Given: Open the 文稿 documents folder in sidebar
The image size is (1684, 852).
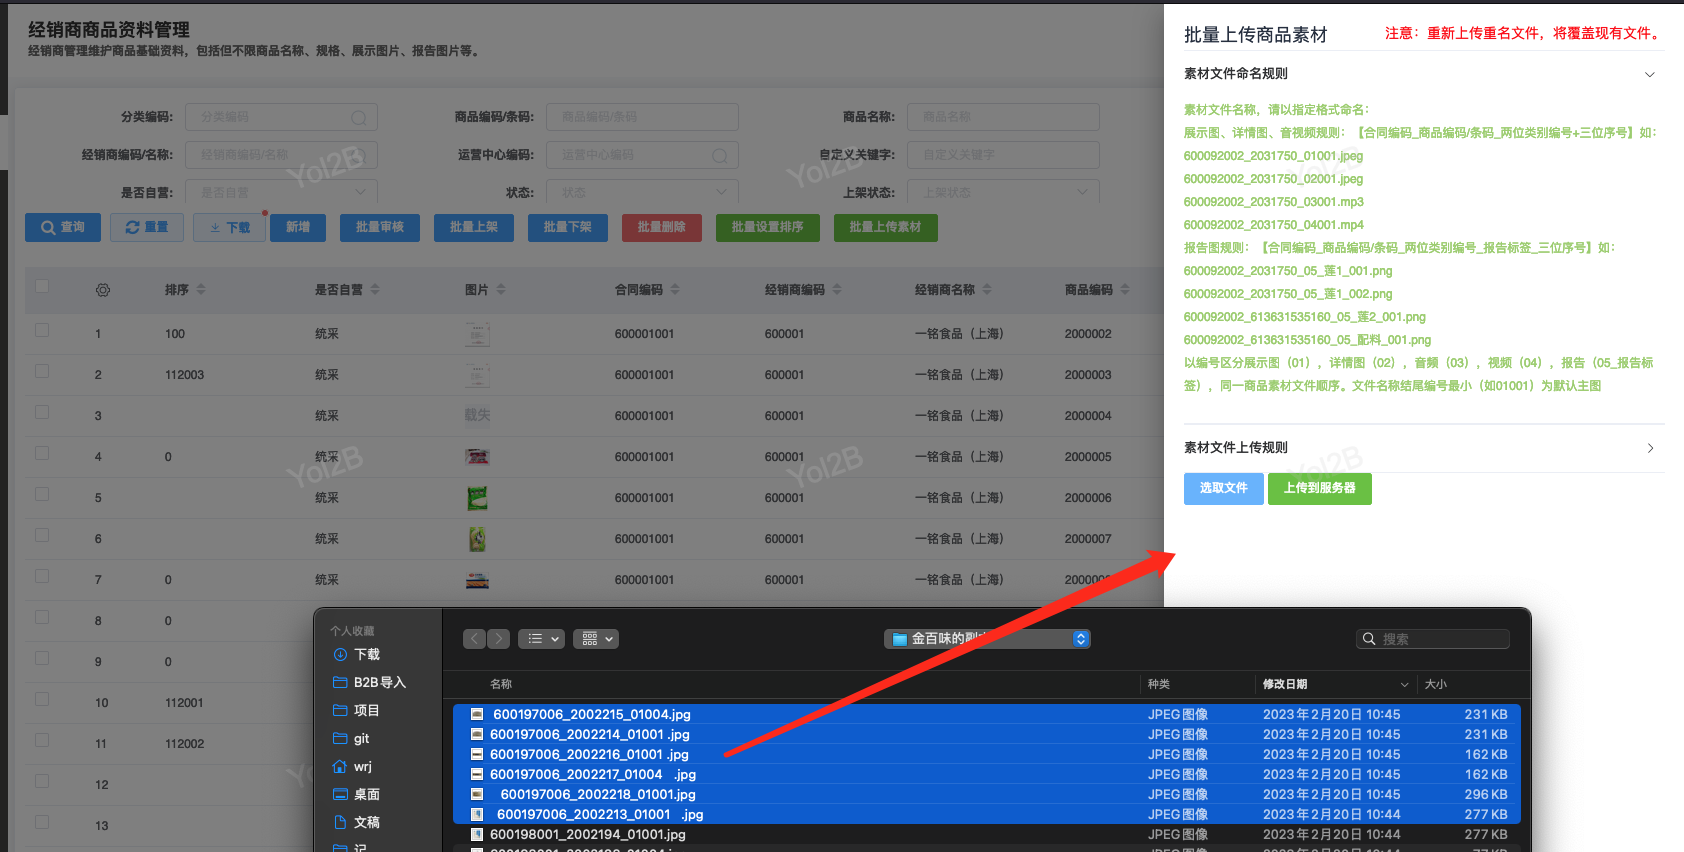Looking at the screenshot, I should point(357,822).
